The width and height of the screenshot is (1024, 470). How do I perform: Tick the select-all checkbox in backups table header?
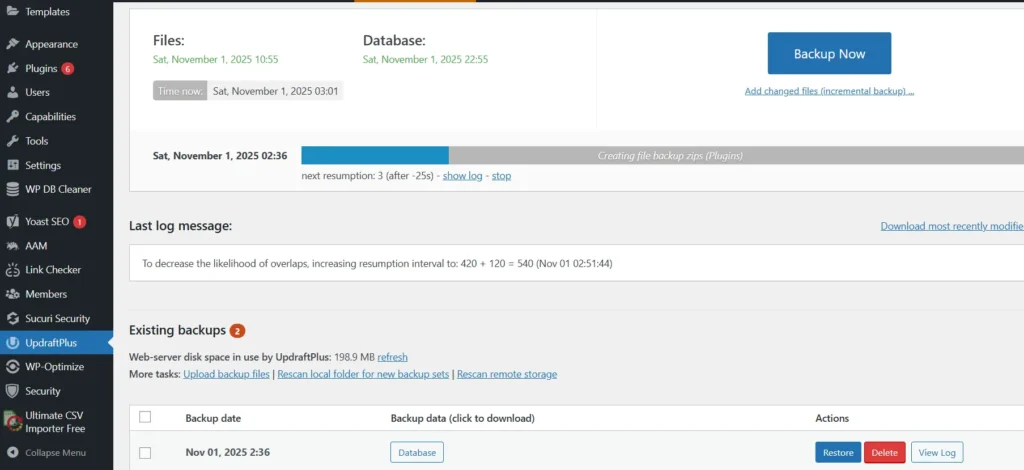[x=145, y=417]
